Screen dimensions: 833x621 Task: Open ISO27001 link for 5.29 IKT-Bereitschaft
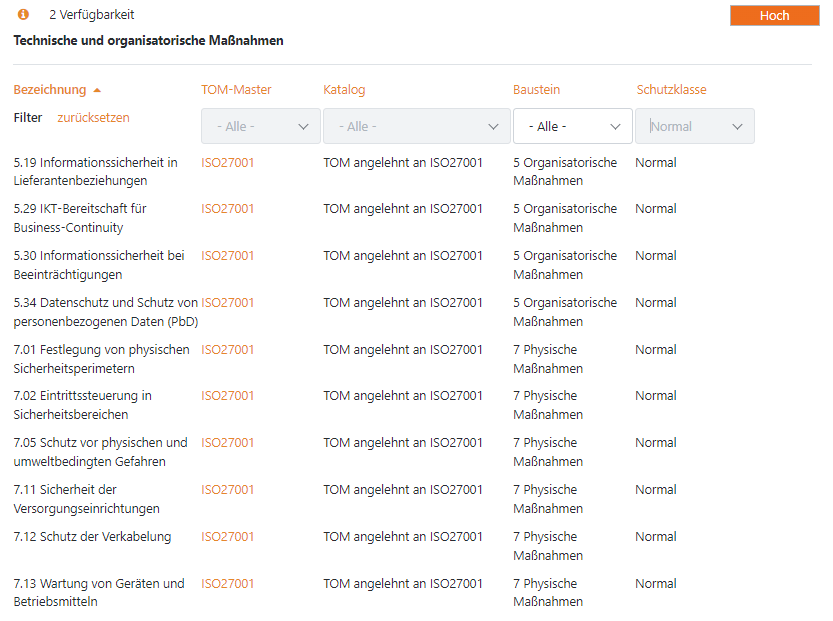click(228, 209)
